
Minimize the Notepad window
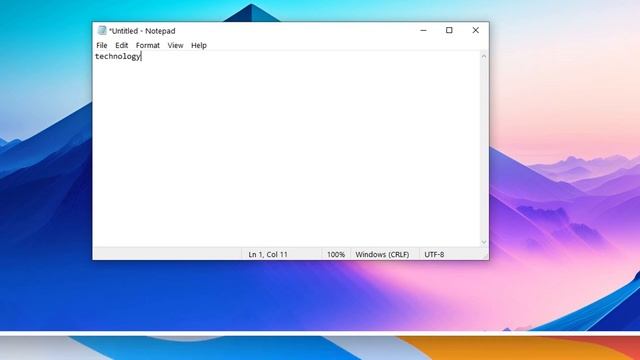[423, 30]
